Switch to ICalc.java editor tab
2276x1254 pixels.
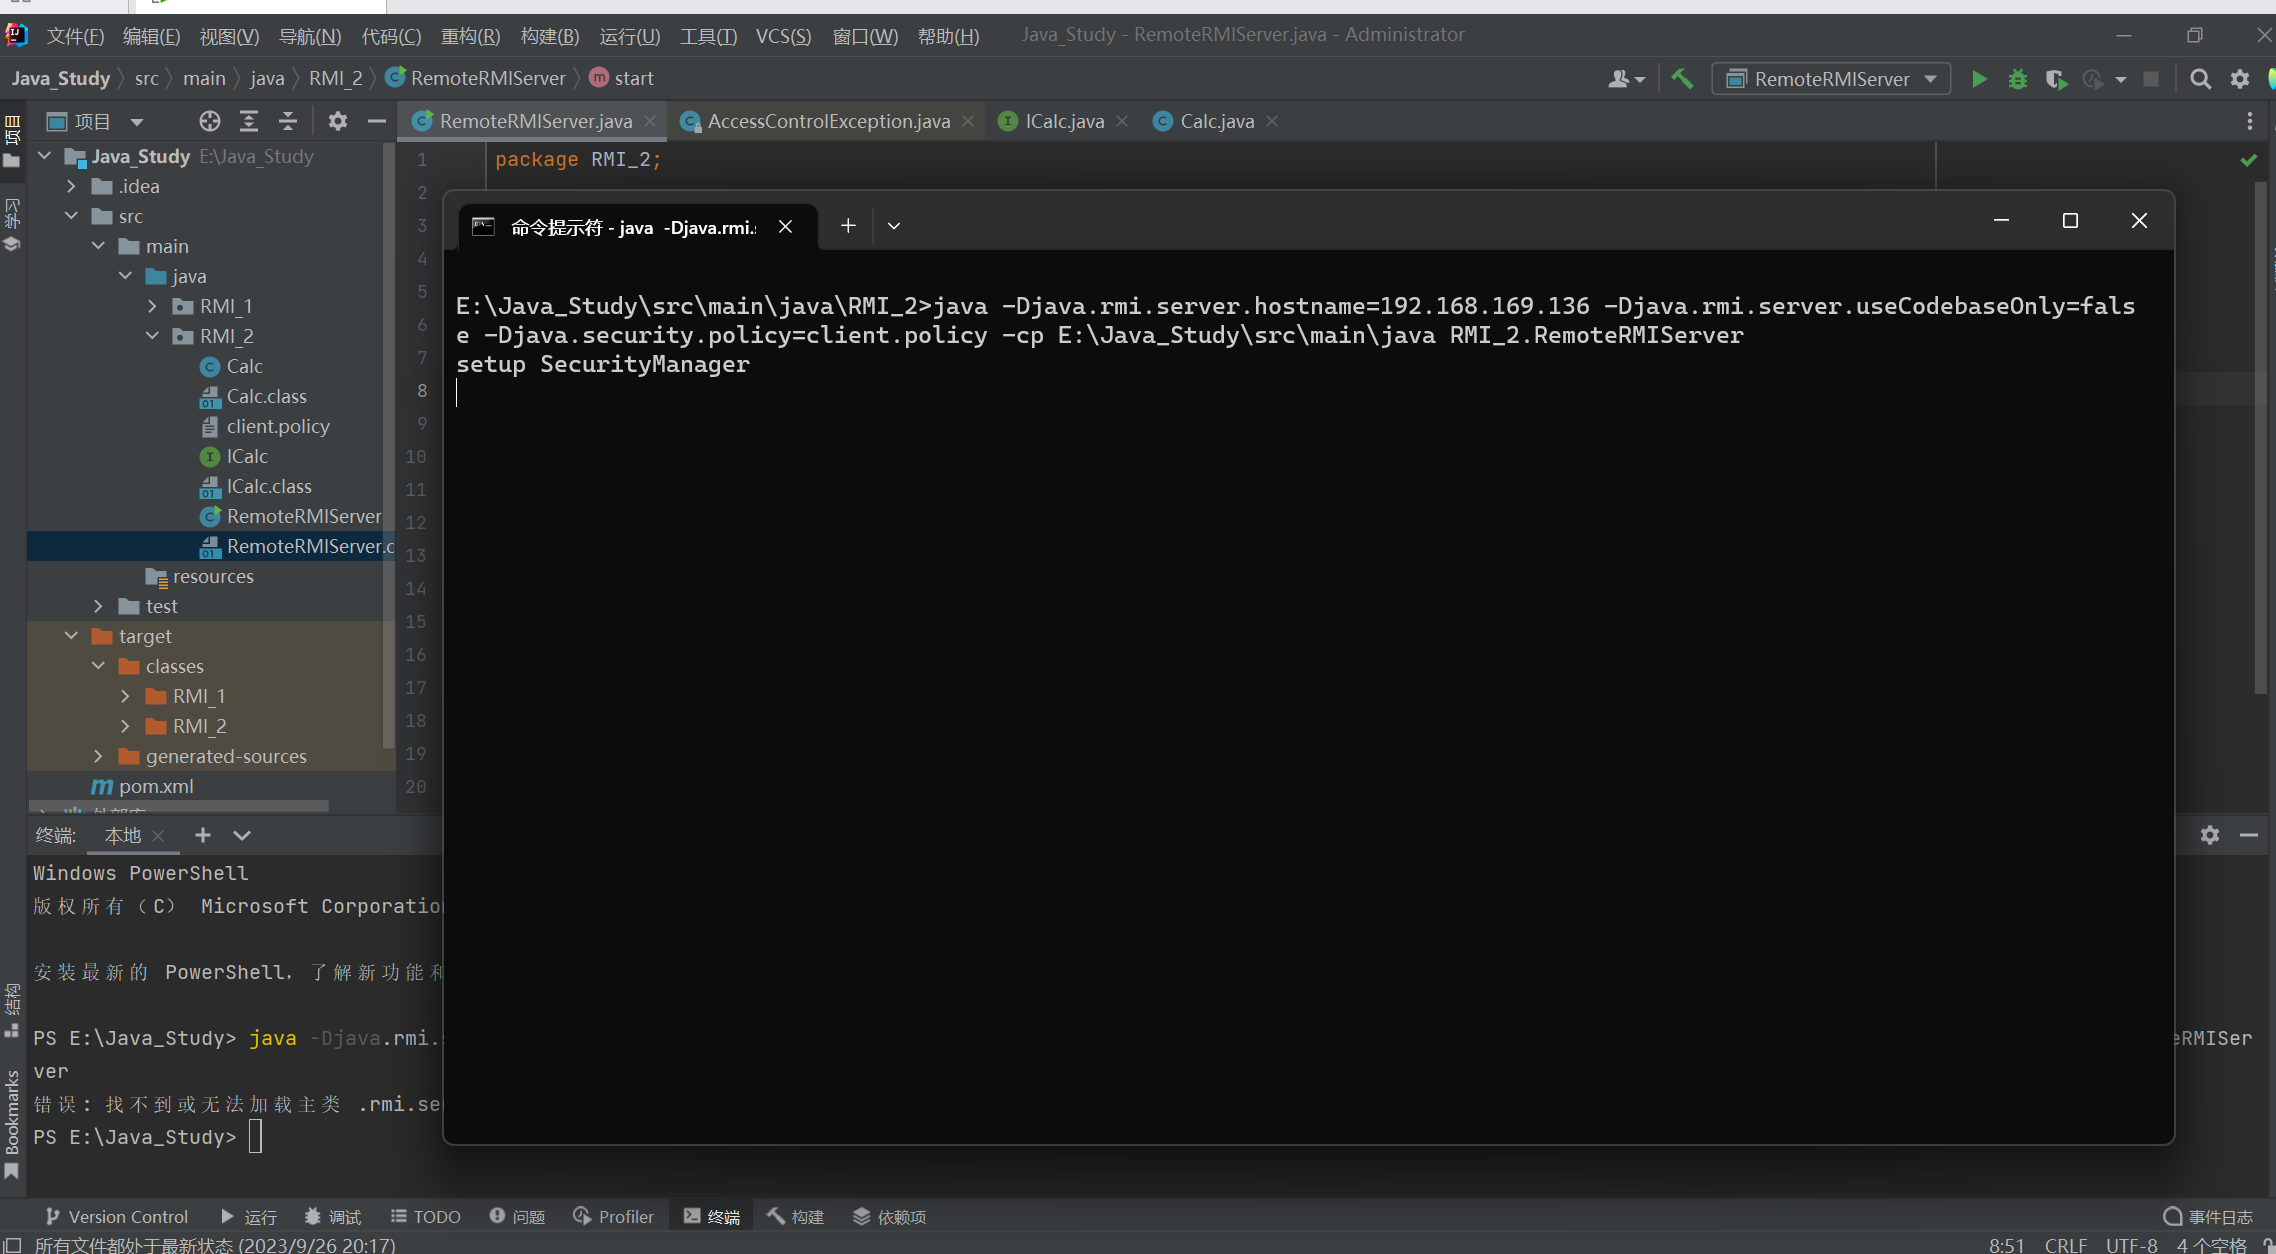(x=1064, y=121)
